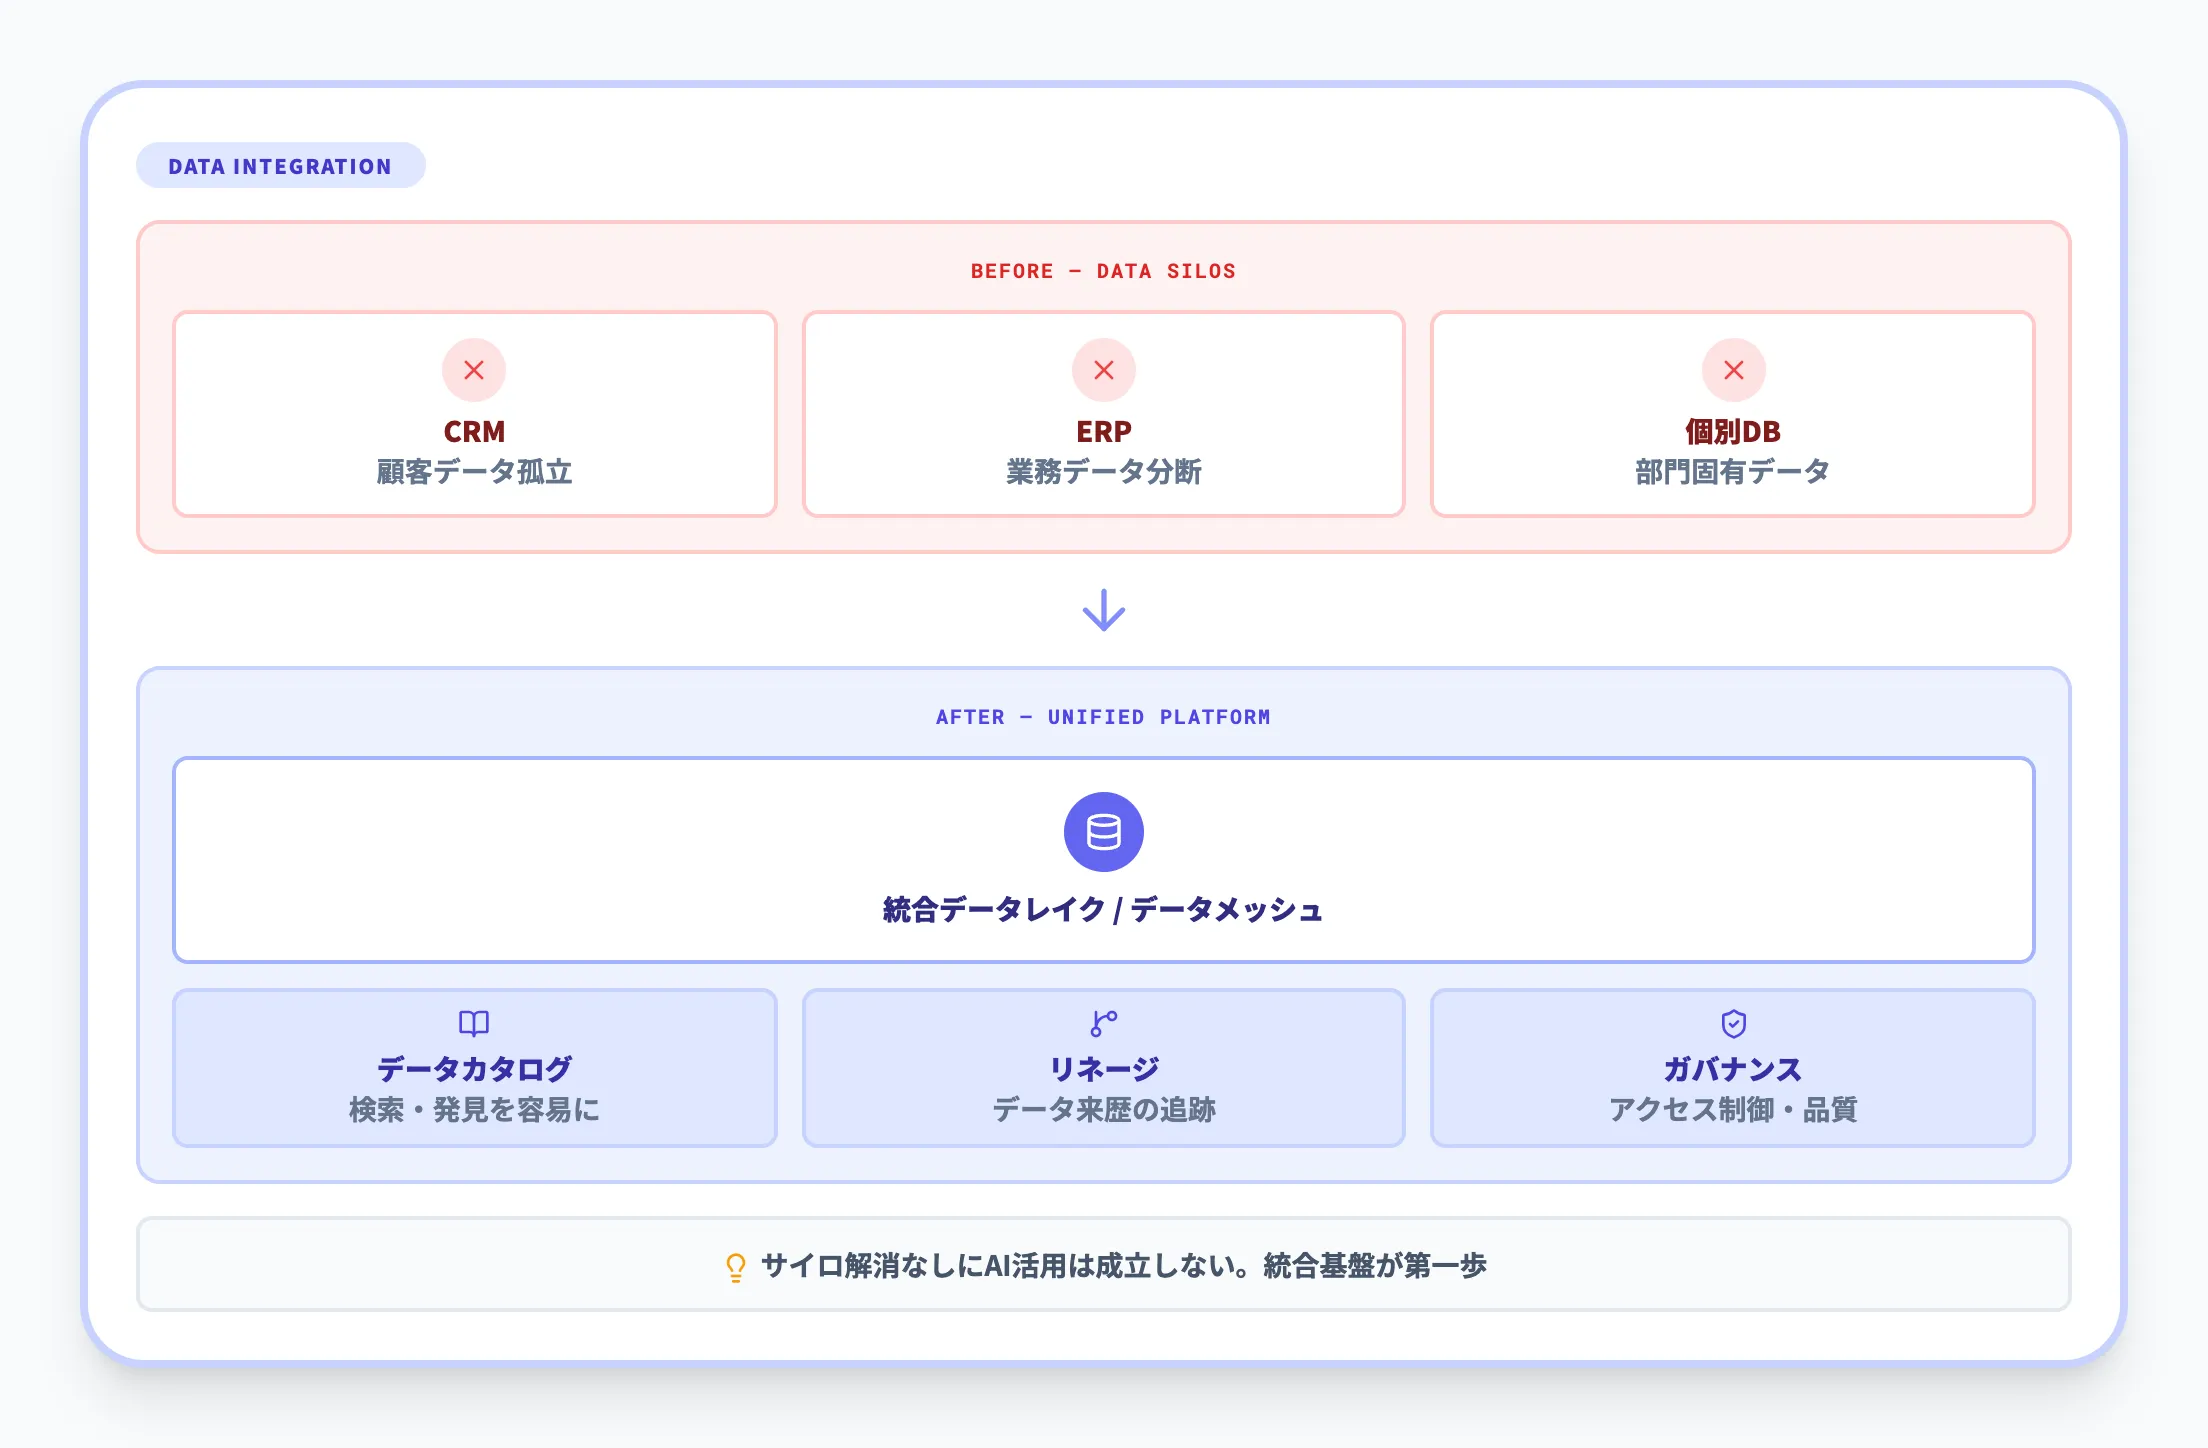Click the X icon above 個別DB
The image size is (2208, 1448).
(1733, 369)
